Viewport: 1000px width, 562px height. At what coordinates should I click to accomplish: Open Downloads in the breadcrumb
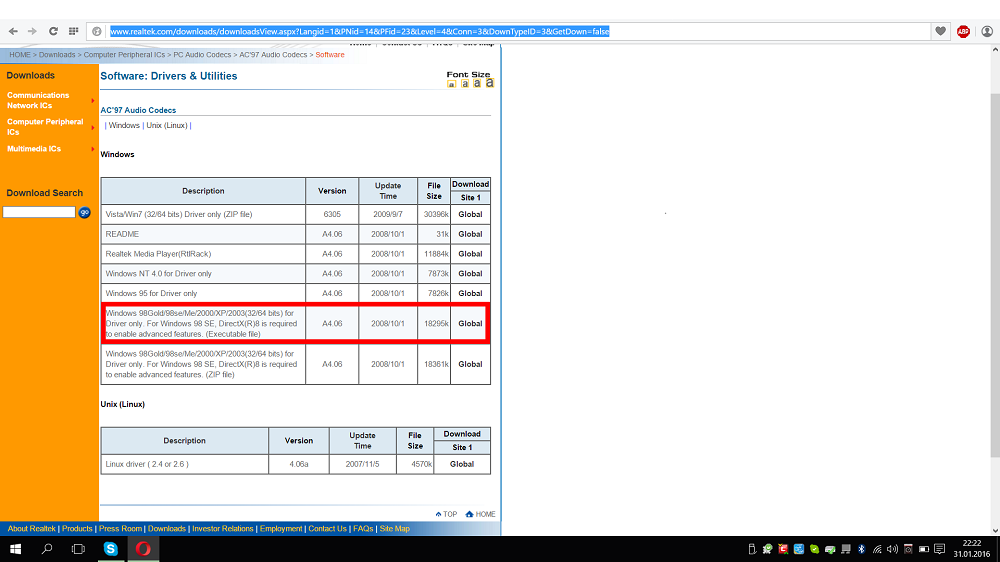[57, 55]
